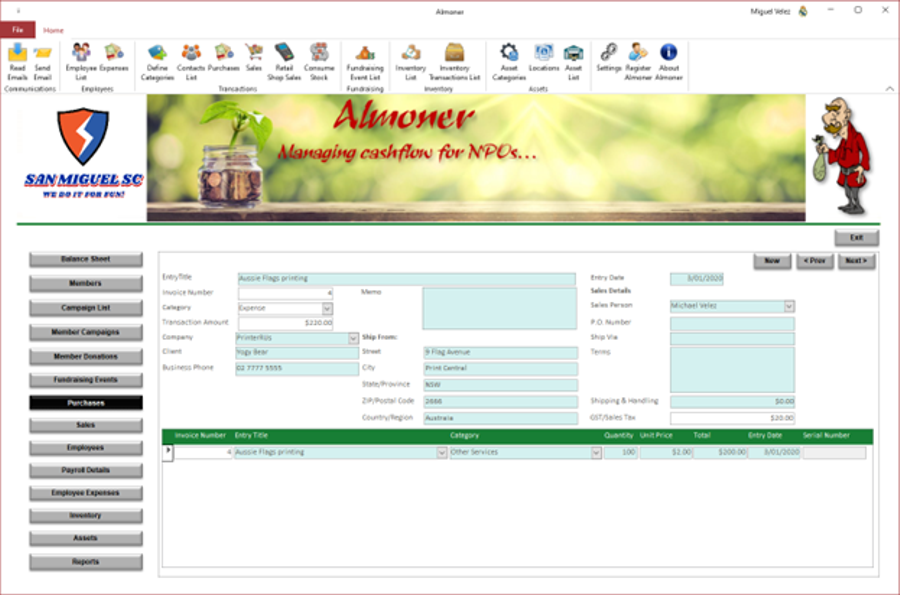Click the Memo text area
The height and width of the screenshot is (595, 900).
499,309
